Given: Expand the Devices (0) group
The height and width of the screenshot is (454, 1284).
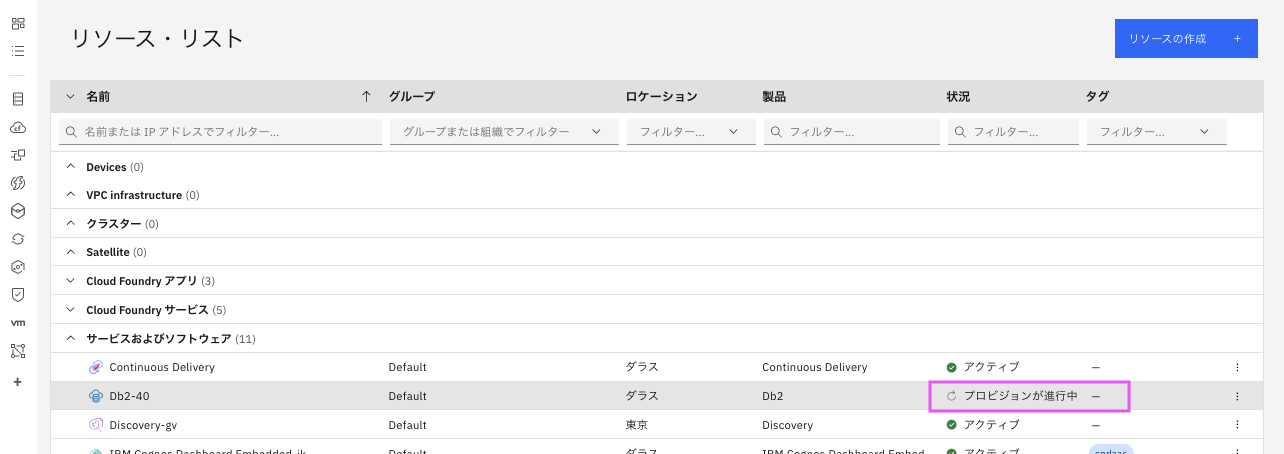Looking at the screenshot, I should (70, 167).
